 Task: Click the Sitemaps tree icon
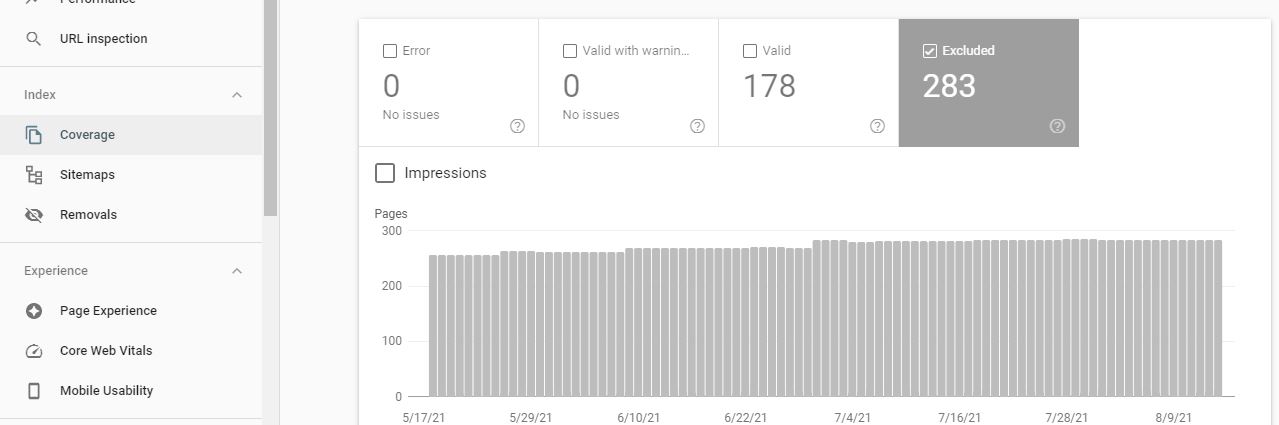pyautogui.click(x=34, y=175)
